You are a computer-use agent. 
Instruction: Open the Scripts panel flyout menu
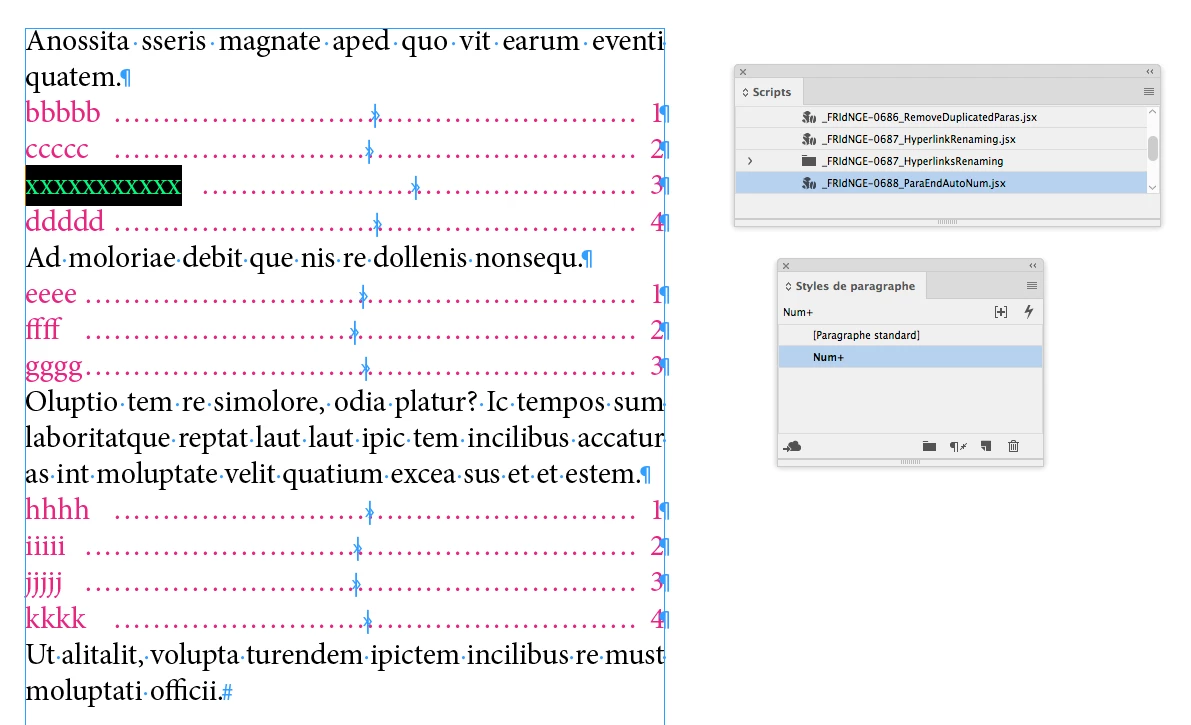click(1148, 92)
